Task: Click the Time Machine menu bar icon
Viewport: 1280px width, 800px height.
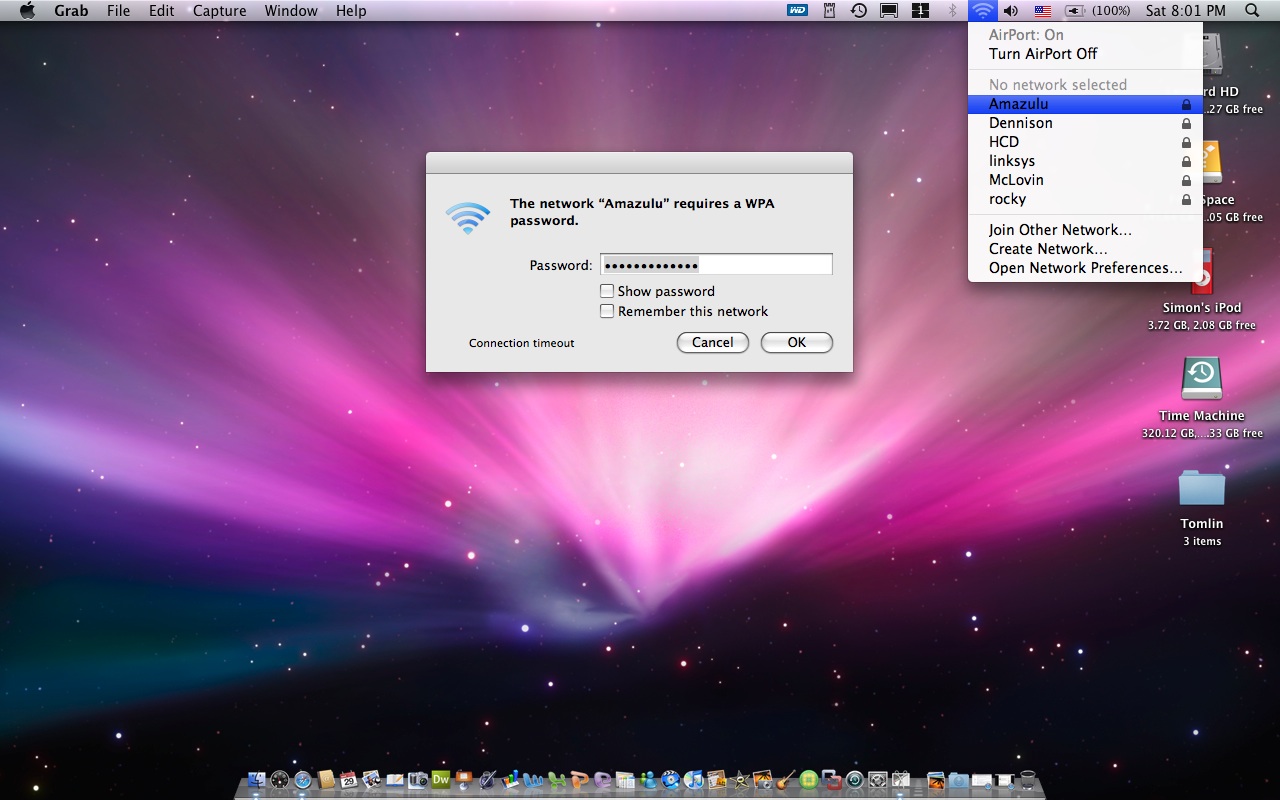Action: 857,11
